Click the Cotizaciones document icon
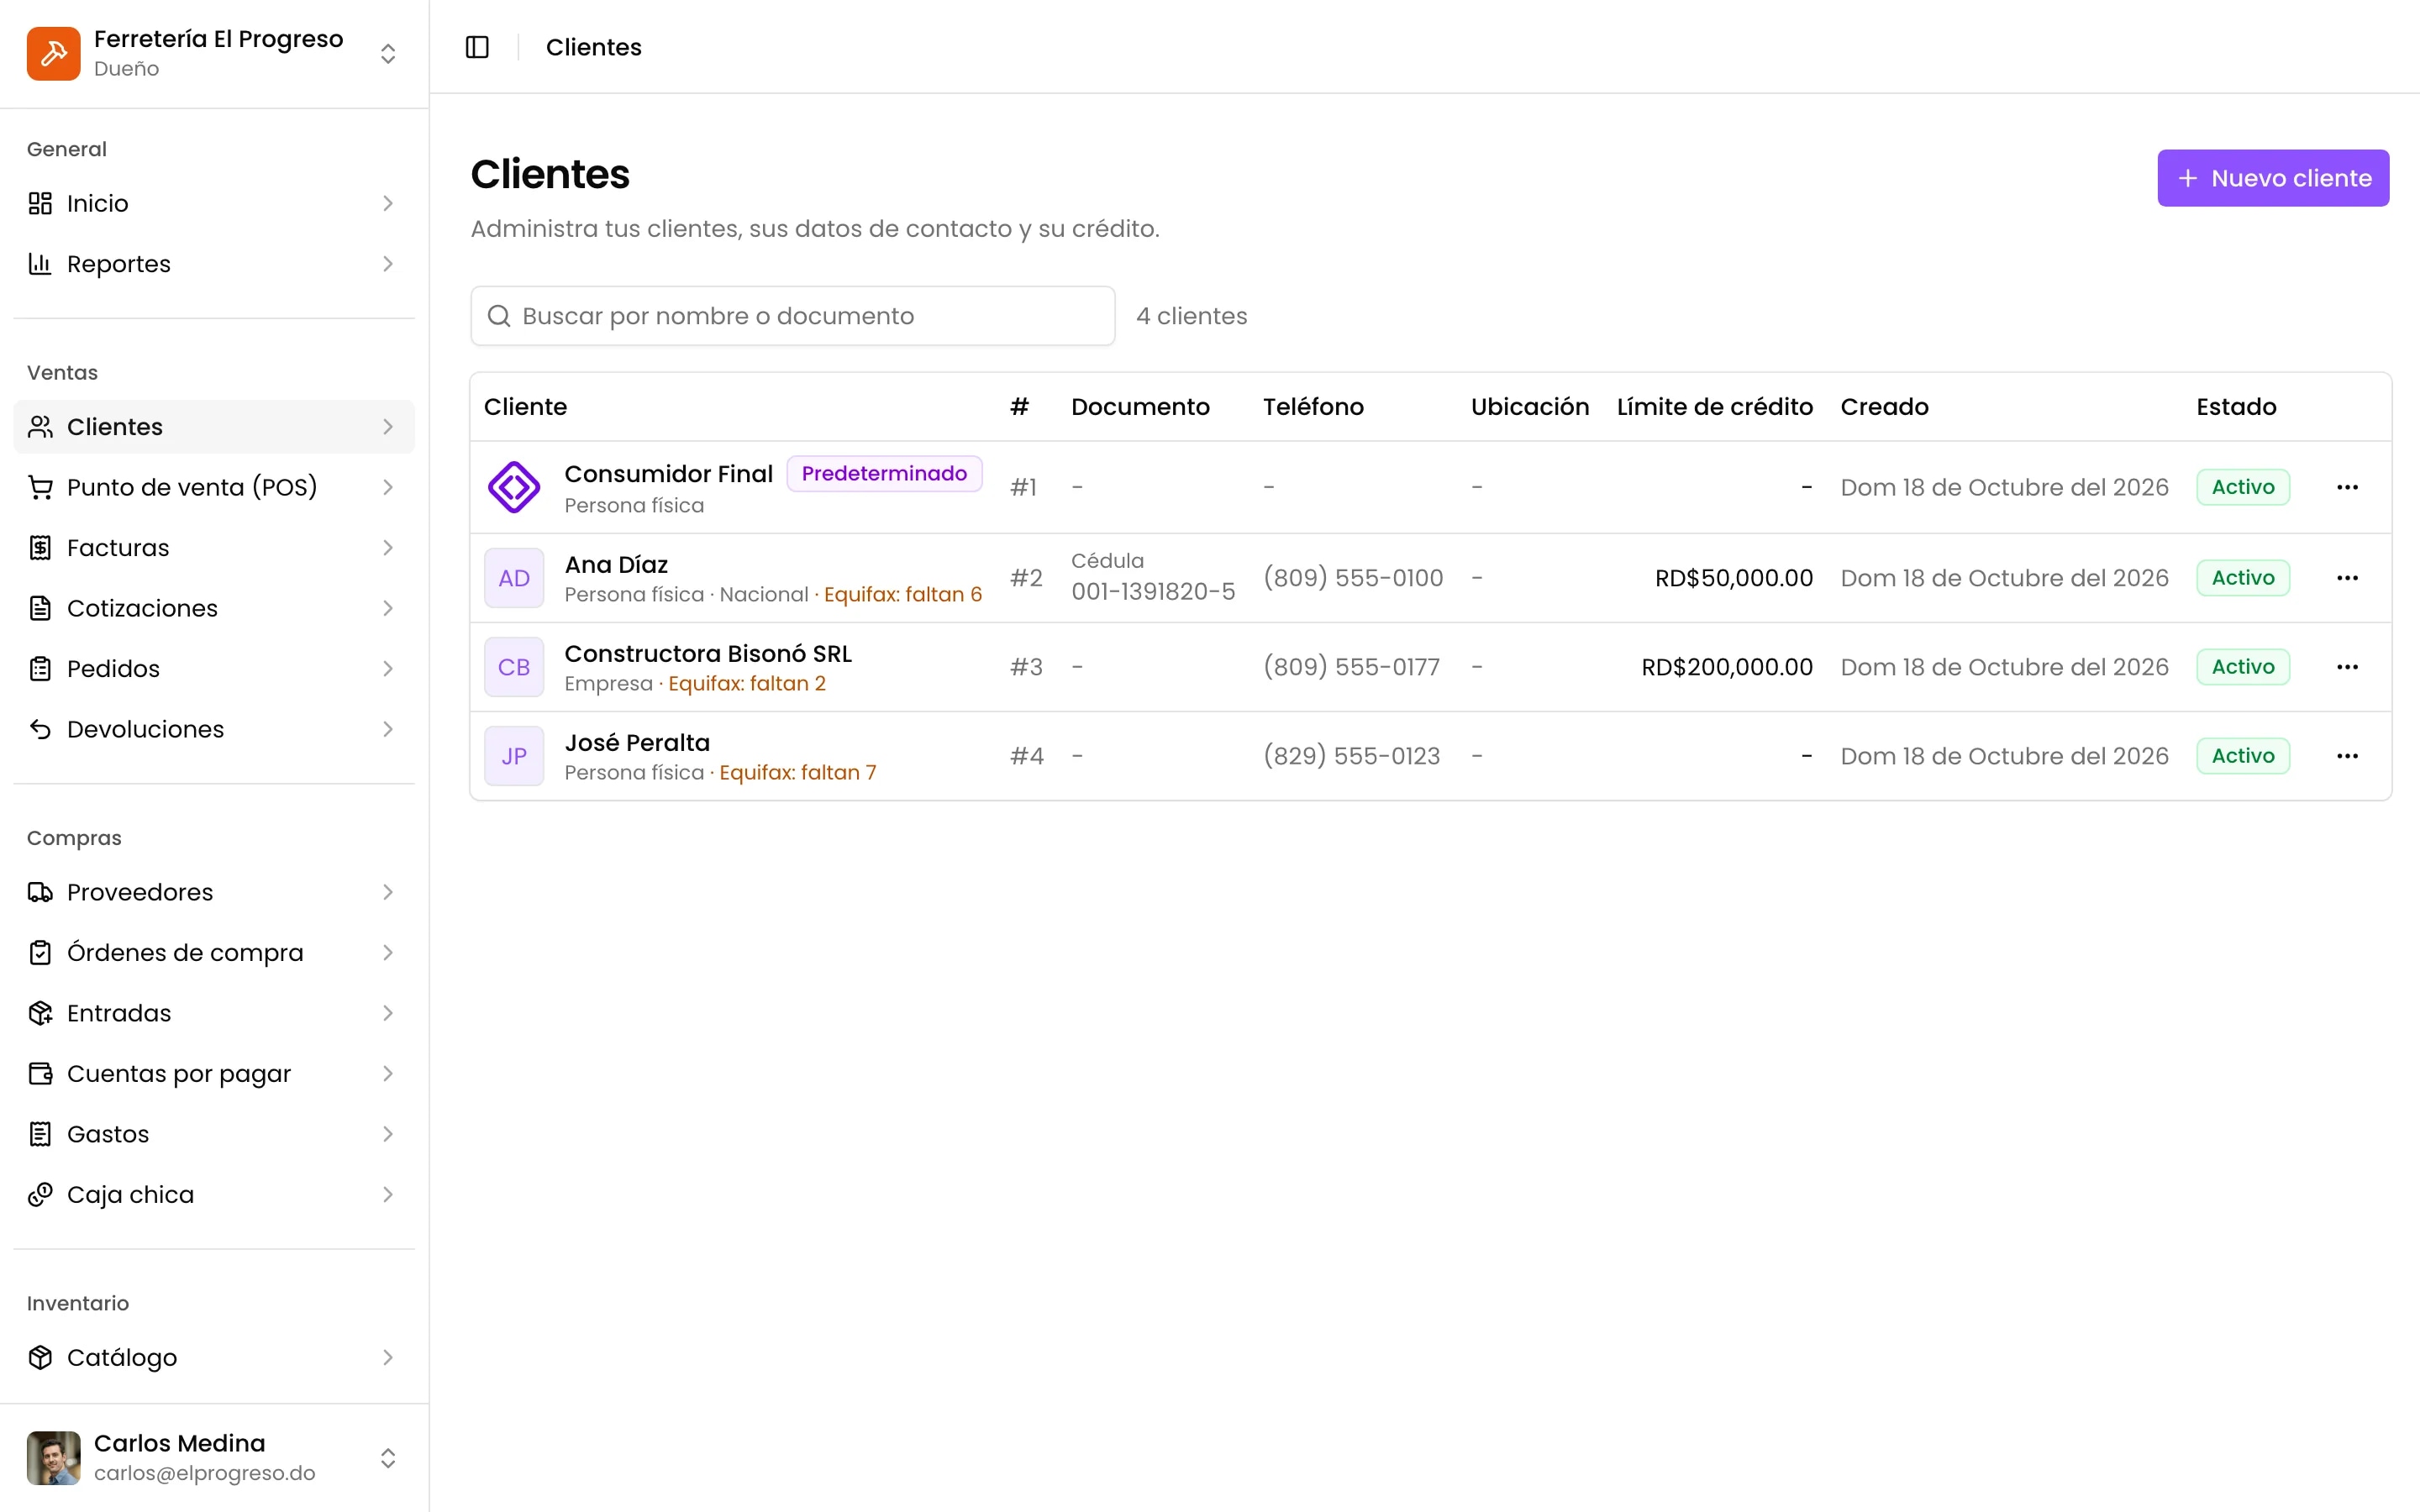This screenshot has height=1512, width=2420. 40,608
